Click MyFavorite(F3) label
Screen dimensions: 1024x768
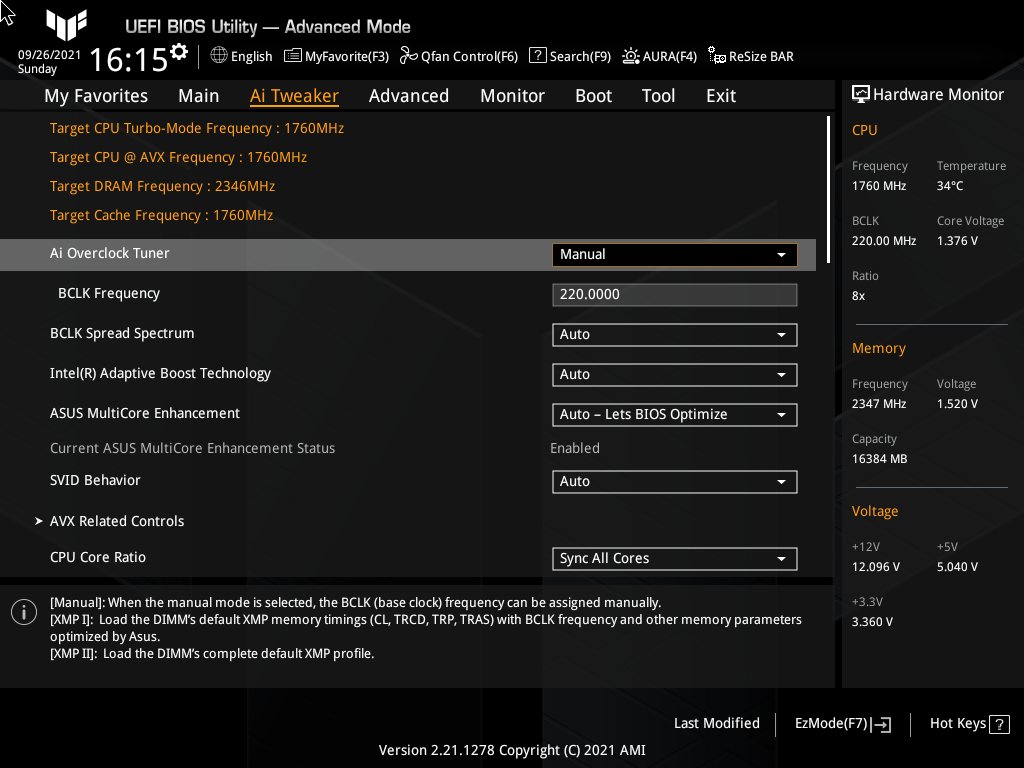(347, 56)
